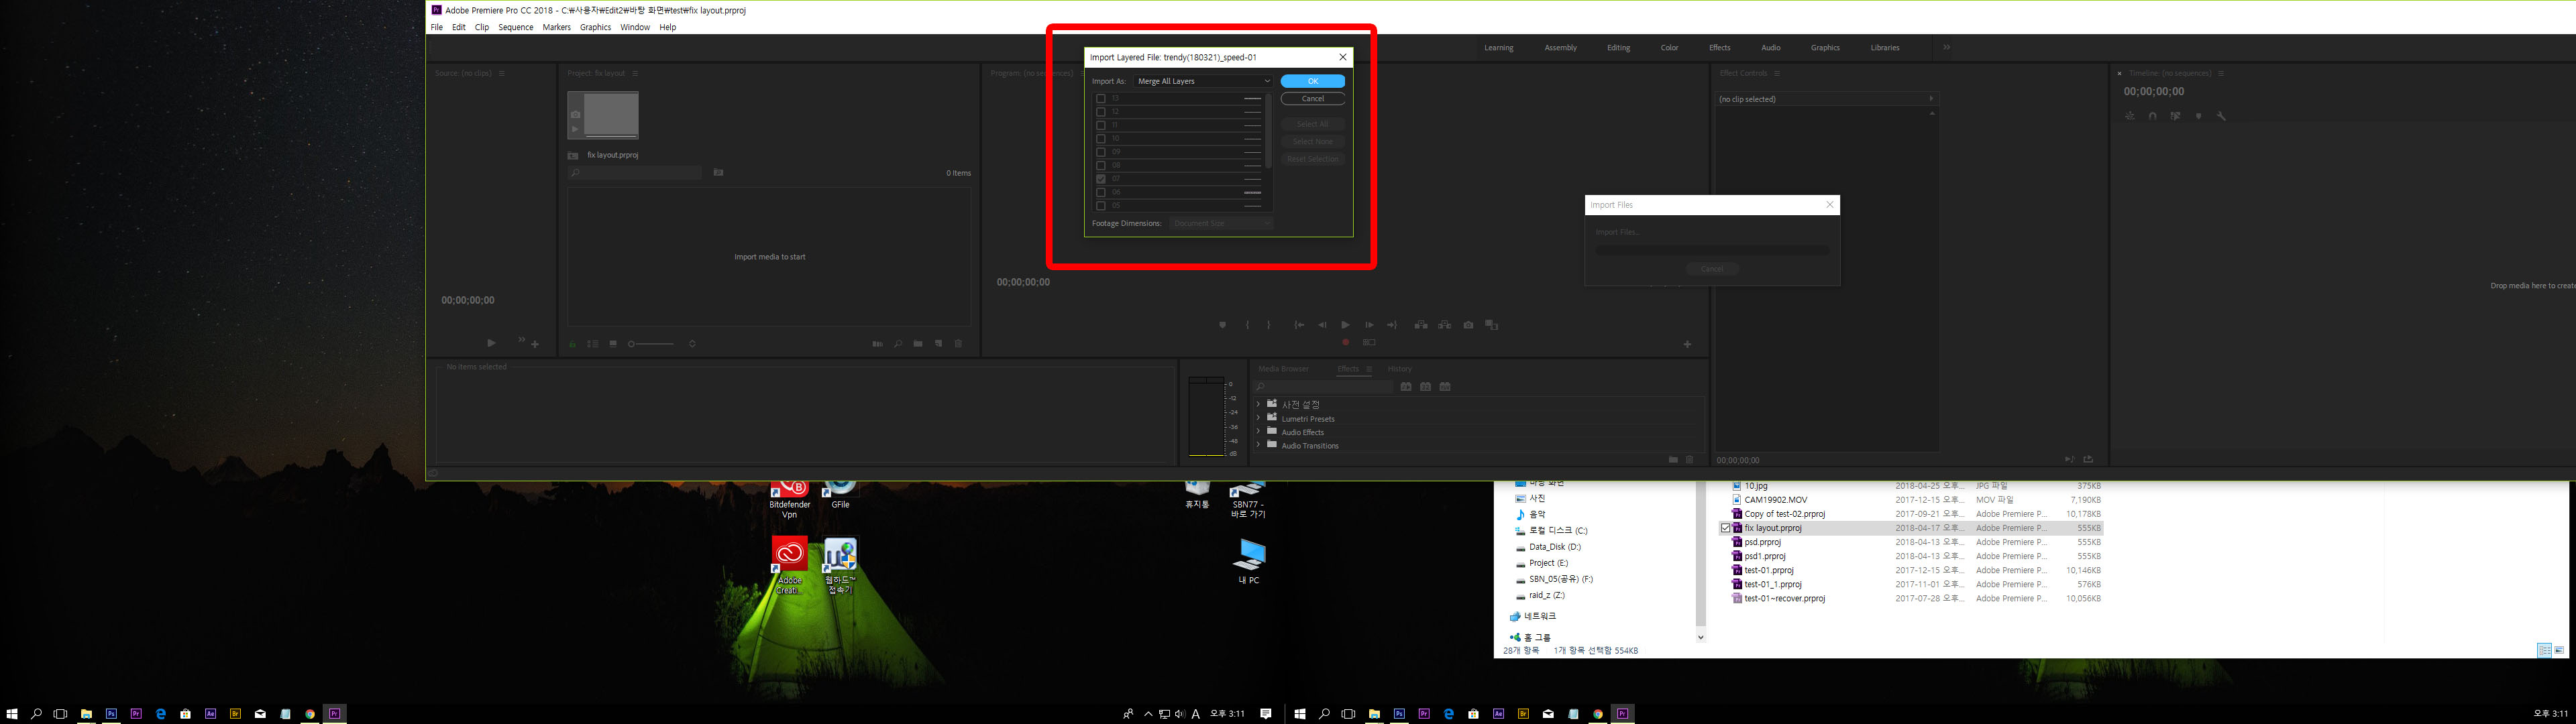
Task: Click the Reset Selection button
Action: [1312, 159]
